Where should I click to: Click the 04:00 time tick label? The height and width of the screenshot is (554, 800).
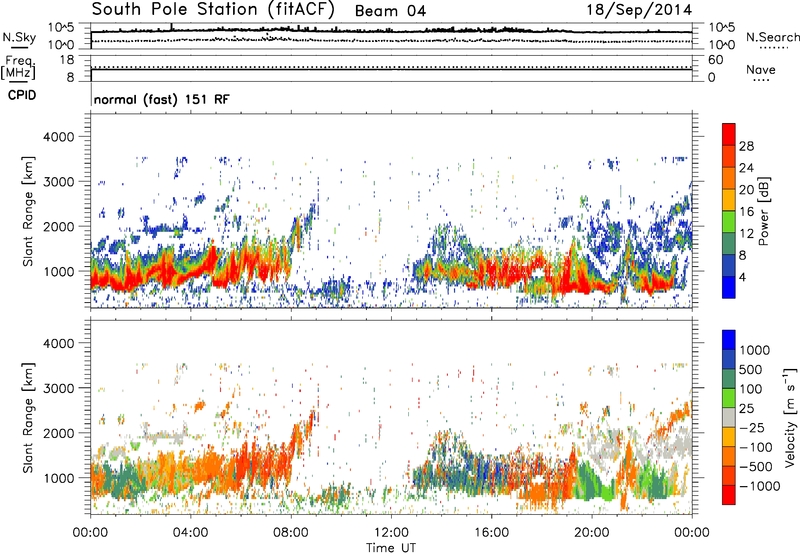[x=190, y=533]
